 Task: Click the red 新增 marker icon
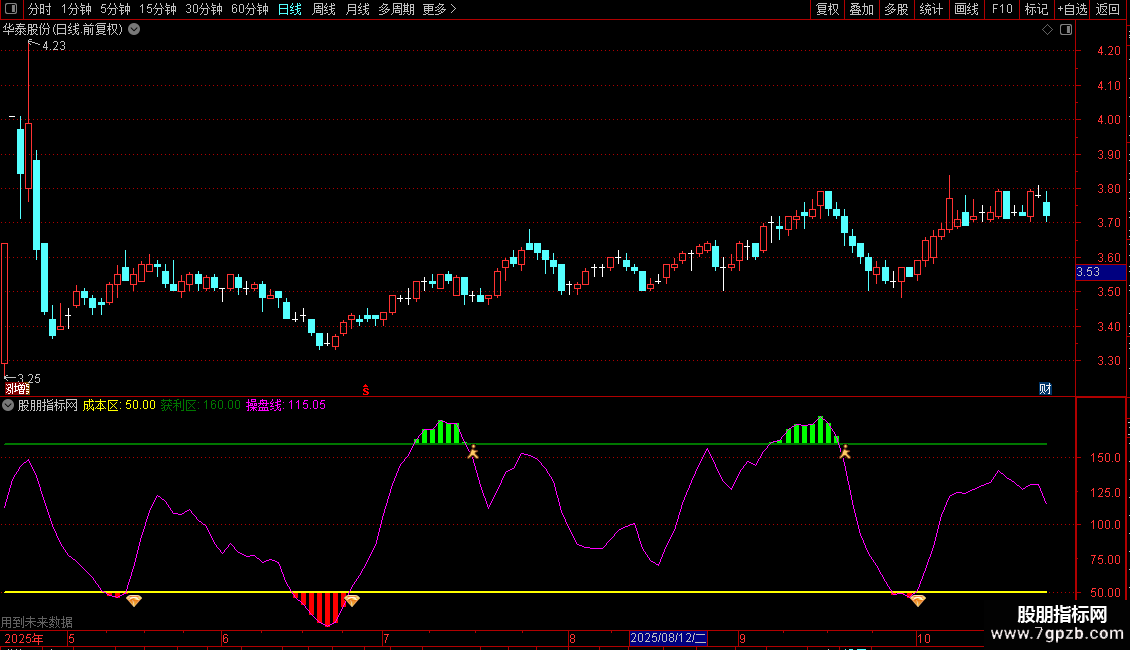pyautogui.click(x=17, y=389)
